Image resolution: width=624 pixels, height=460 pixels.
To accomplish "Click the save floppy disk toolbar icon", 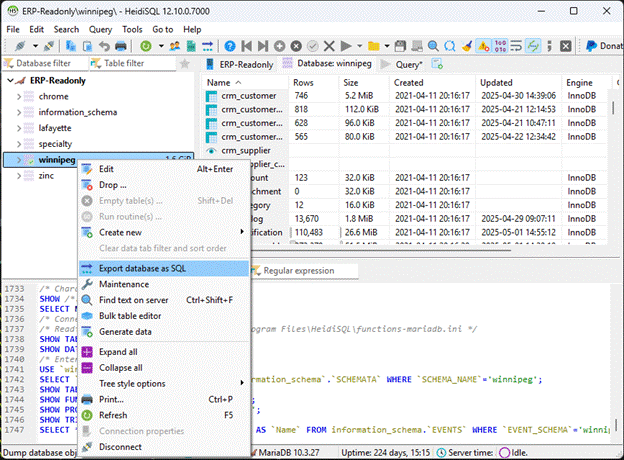I will [x=400, y=46].
